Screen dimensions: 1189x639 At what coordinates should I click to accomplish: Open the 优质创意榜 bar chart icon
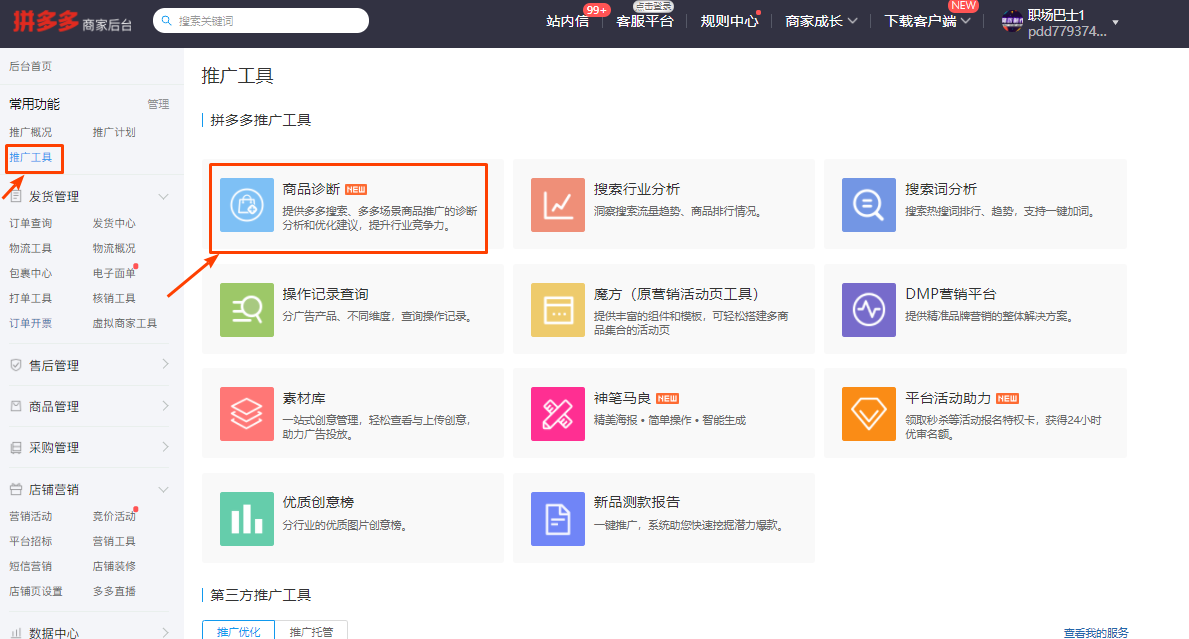(246, 518)
